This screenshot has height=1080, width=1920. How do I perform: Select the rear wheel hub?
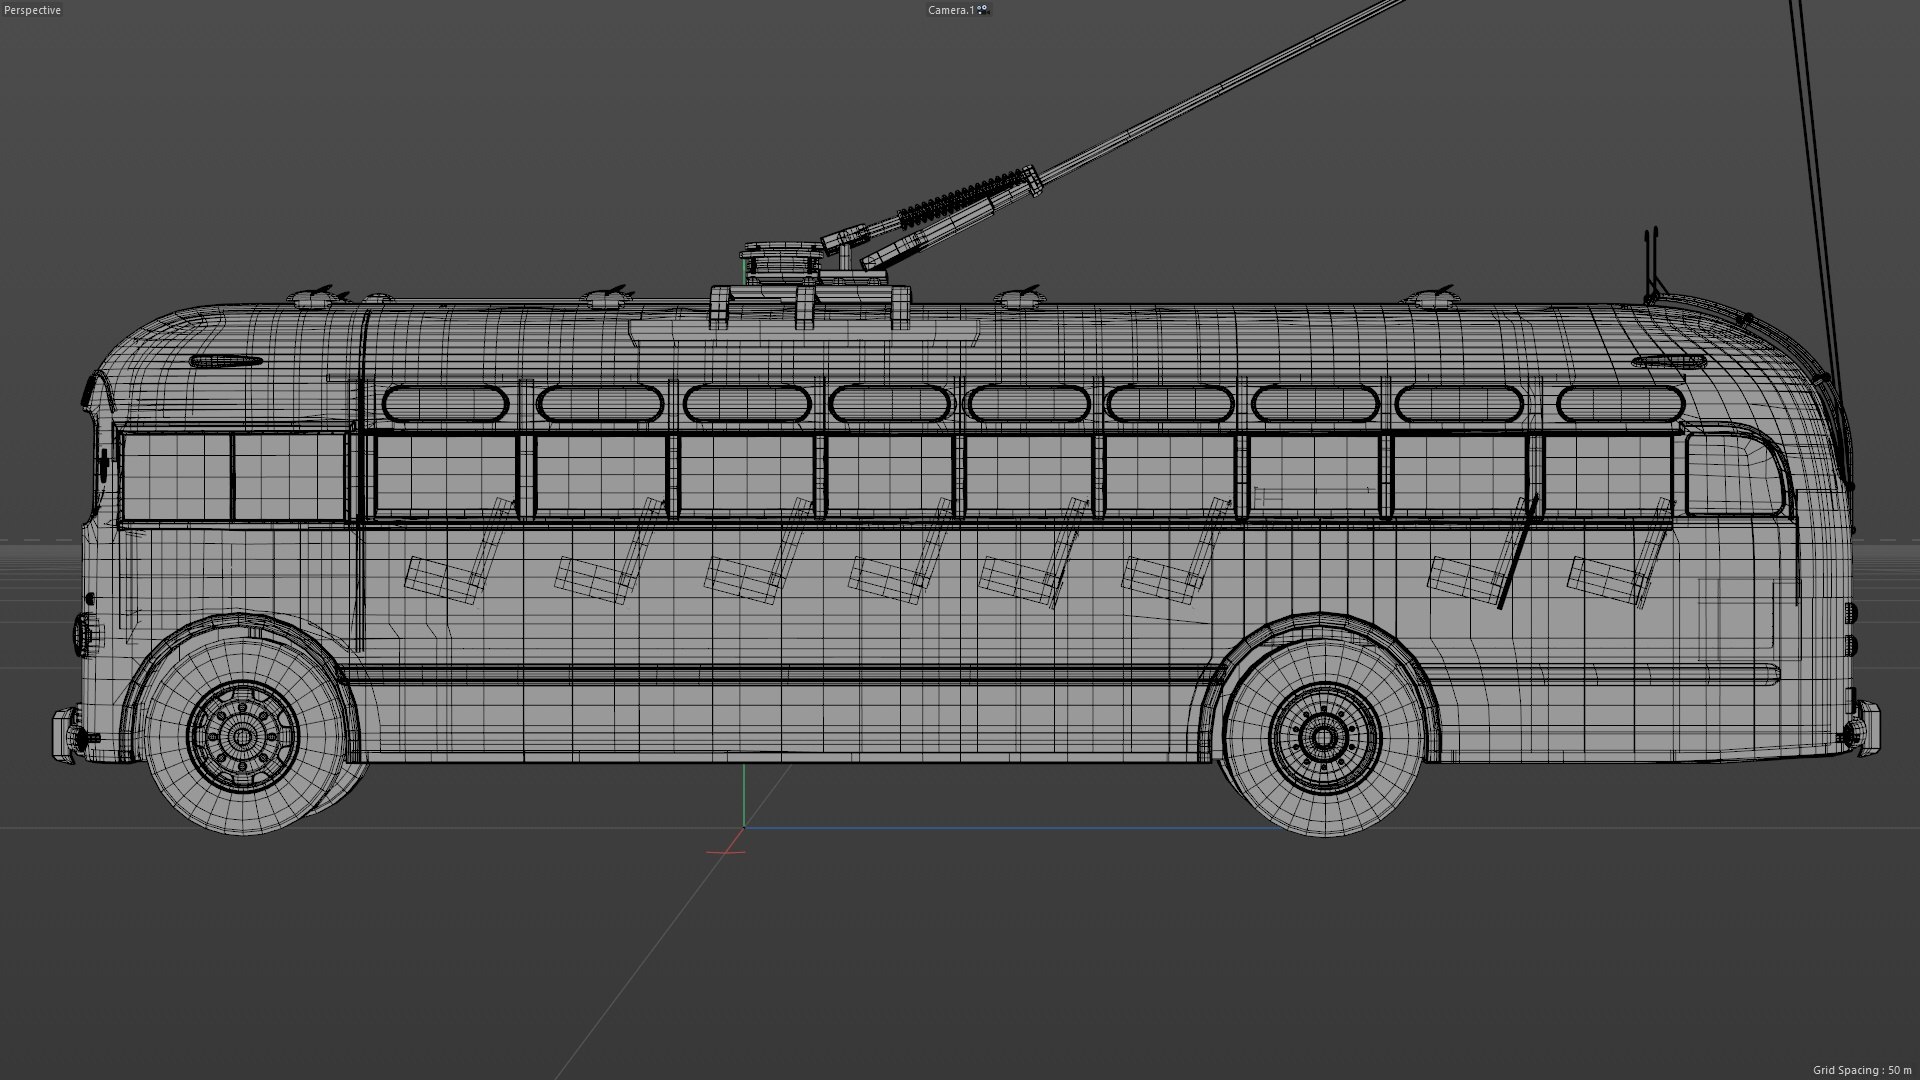coord(1323,739)
